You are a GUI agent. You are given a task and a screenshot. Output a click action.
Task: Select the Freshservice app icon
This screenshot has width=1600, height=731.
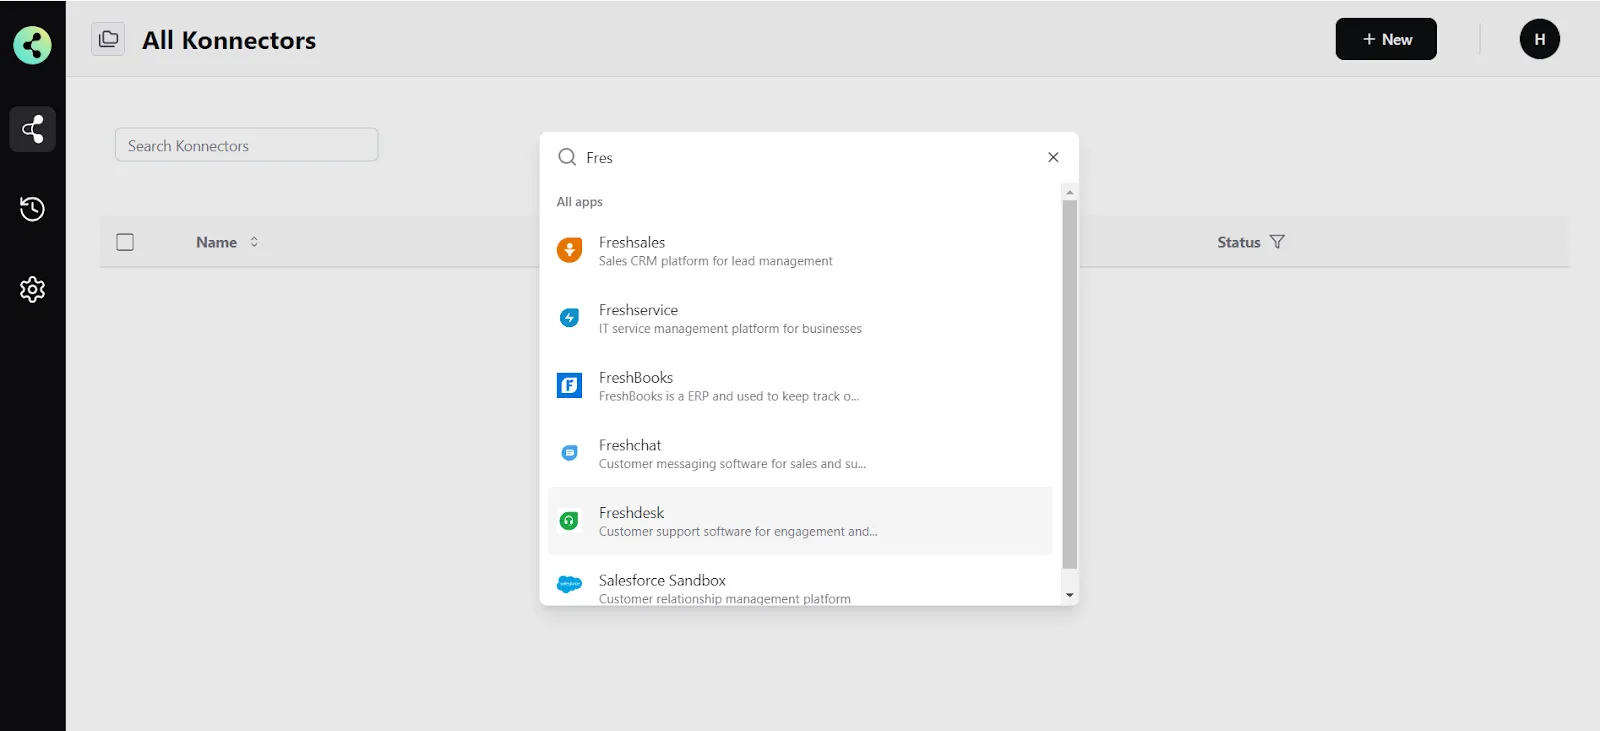click(569, 318)
